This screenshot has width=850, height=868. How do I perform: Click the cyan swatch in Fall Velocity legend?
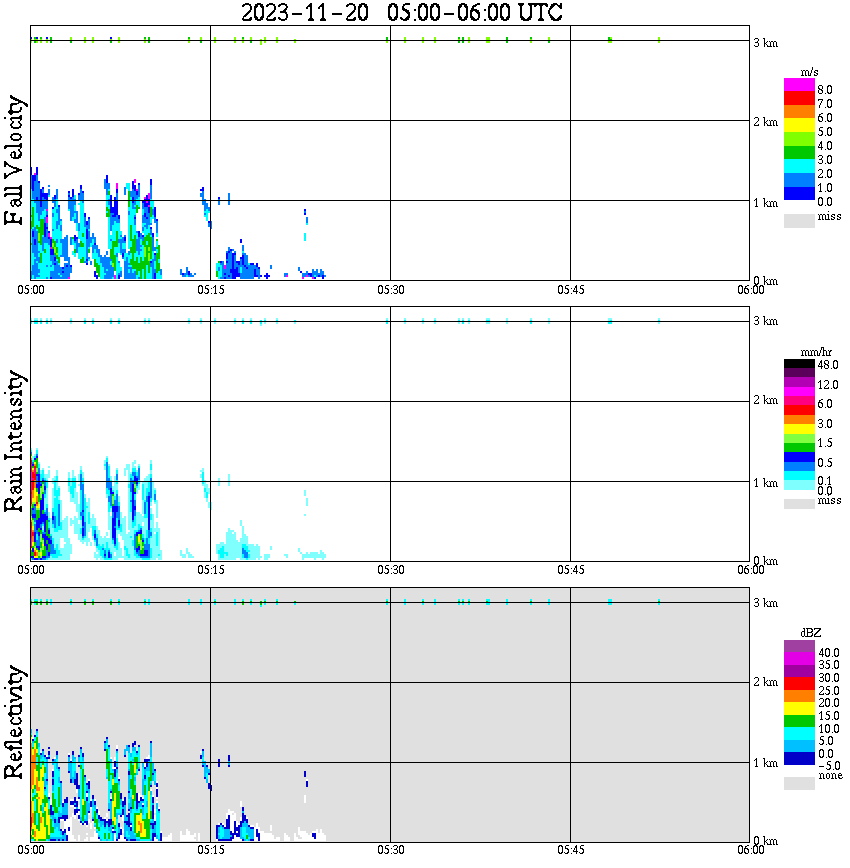[799, 166]
